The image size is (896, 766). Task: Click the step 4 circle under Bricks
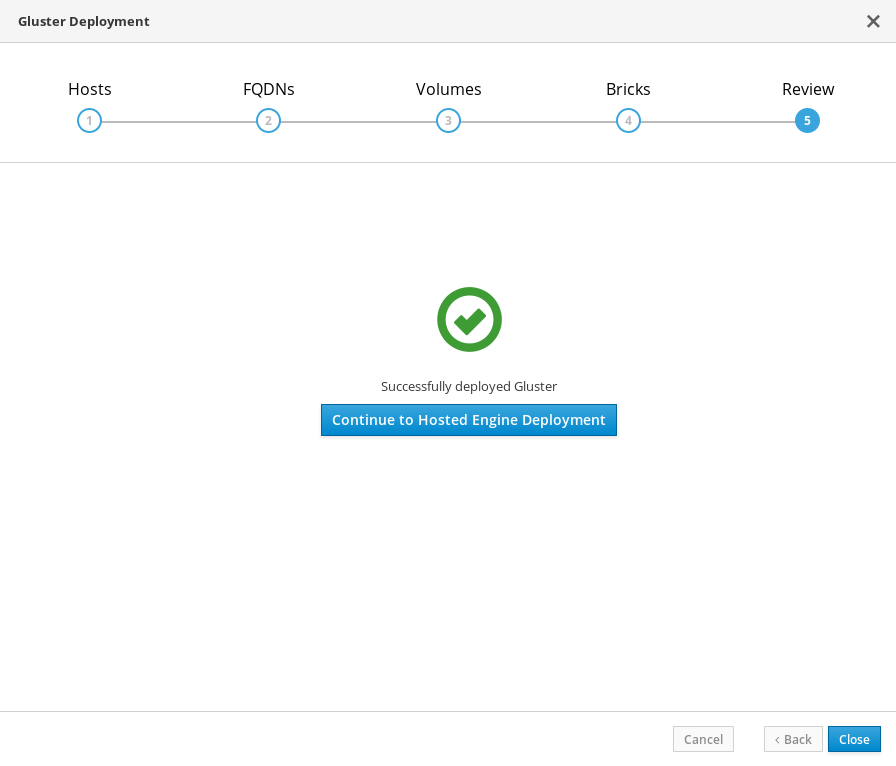pos(628,120)
